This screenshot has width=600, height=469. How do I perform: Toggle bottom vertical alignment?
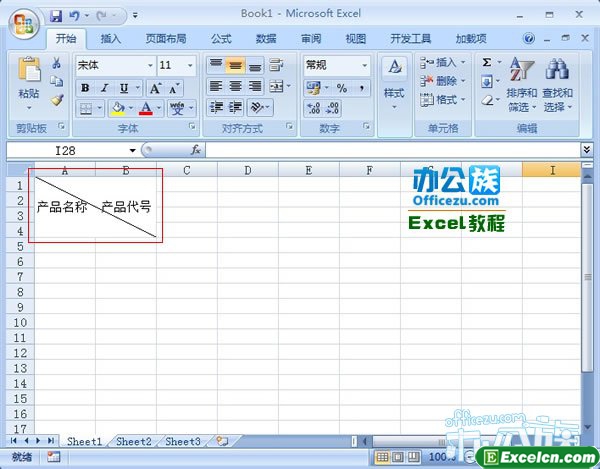point(255,65)
